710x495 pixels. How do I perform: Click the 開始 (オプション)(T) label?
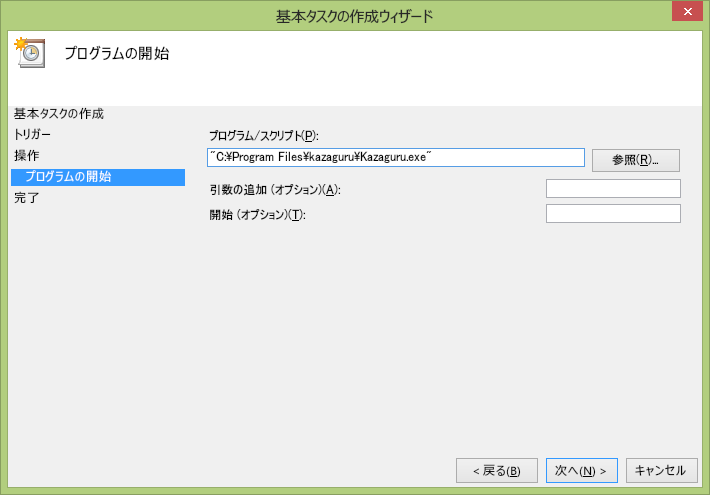258,215
